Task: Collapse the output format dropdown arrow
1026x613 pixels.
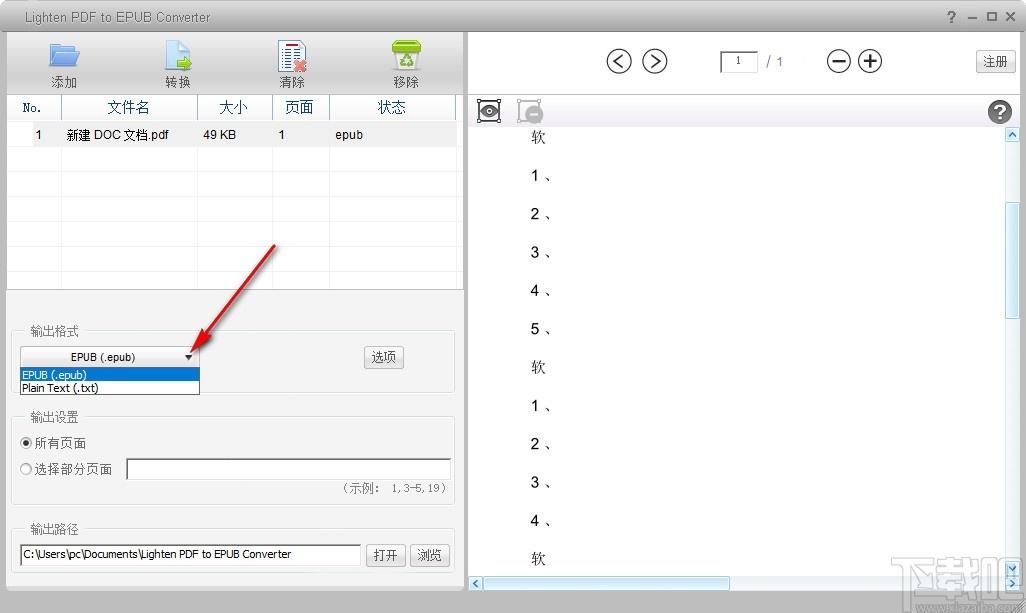Action: click(188, 357)
